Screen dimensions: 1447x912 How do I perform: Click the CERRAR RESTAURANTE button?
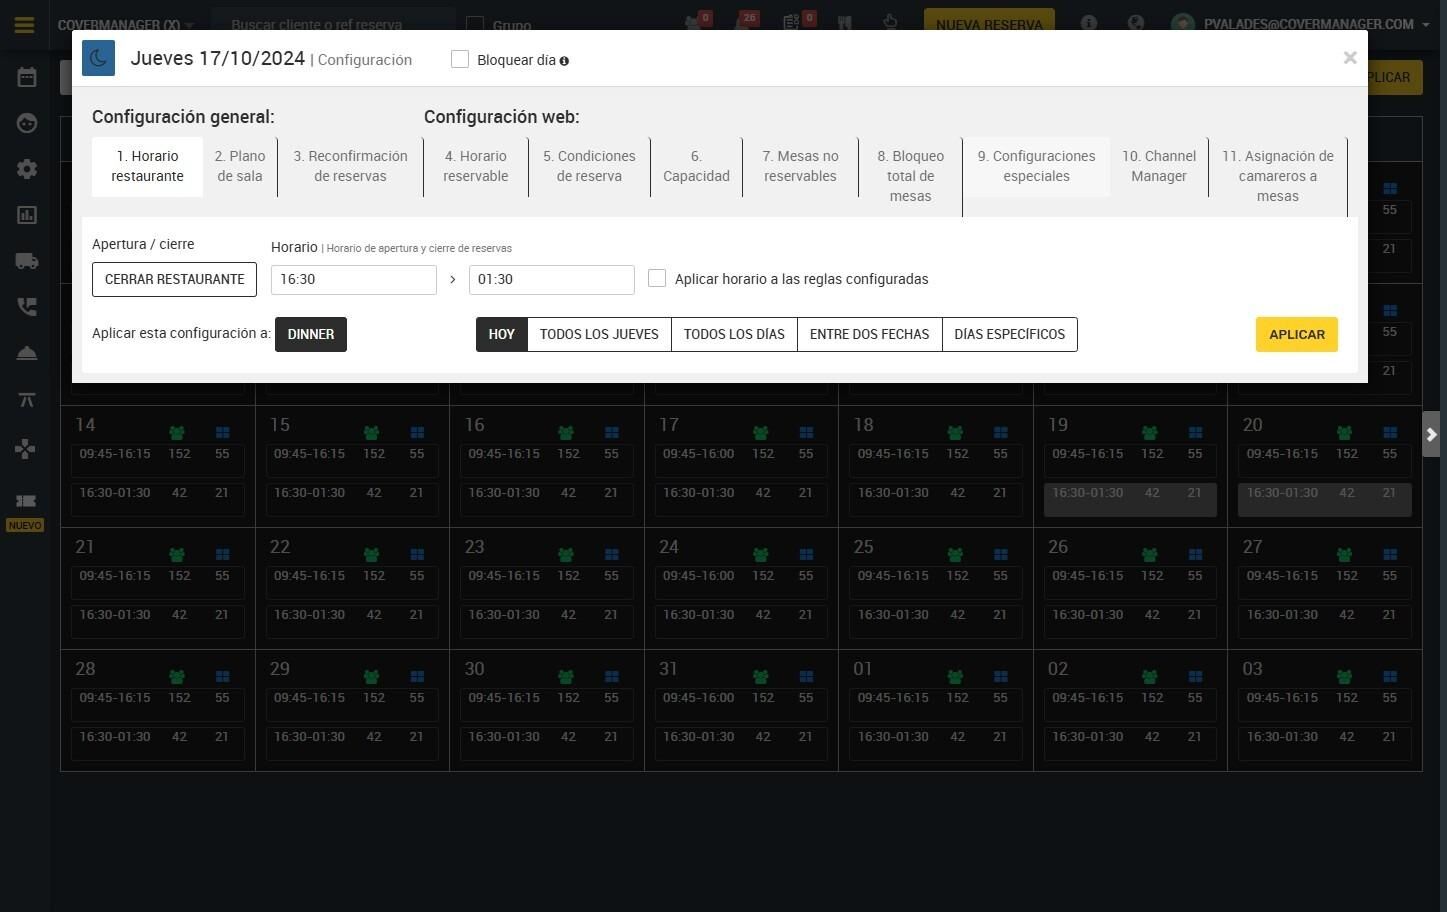click(174, 279)
